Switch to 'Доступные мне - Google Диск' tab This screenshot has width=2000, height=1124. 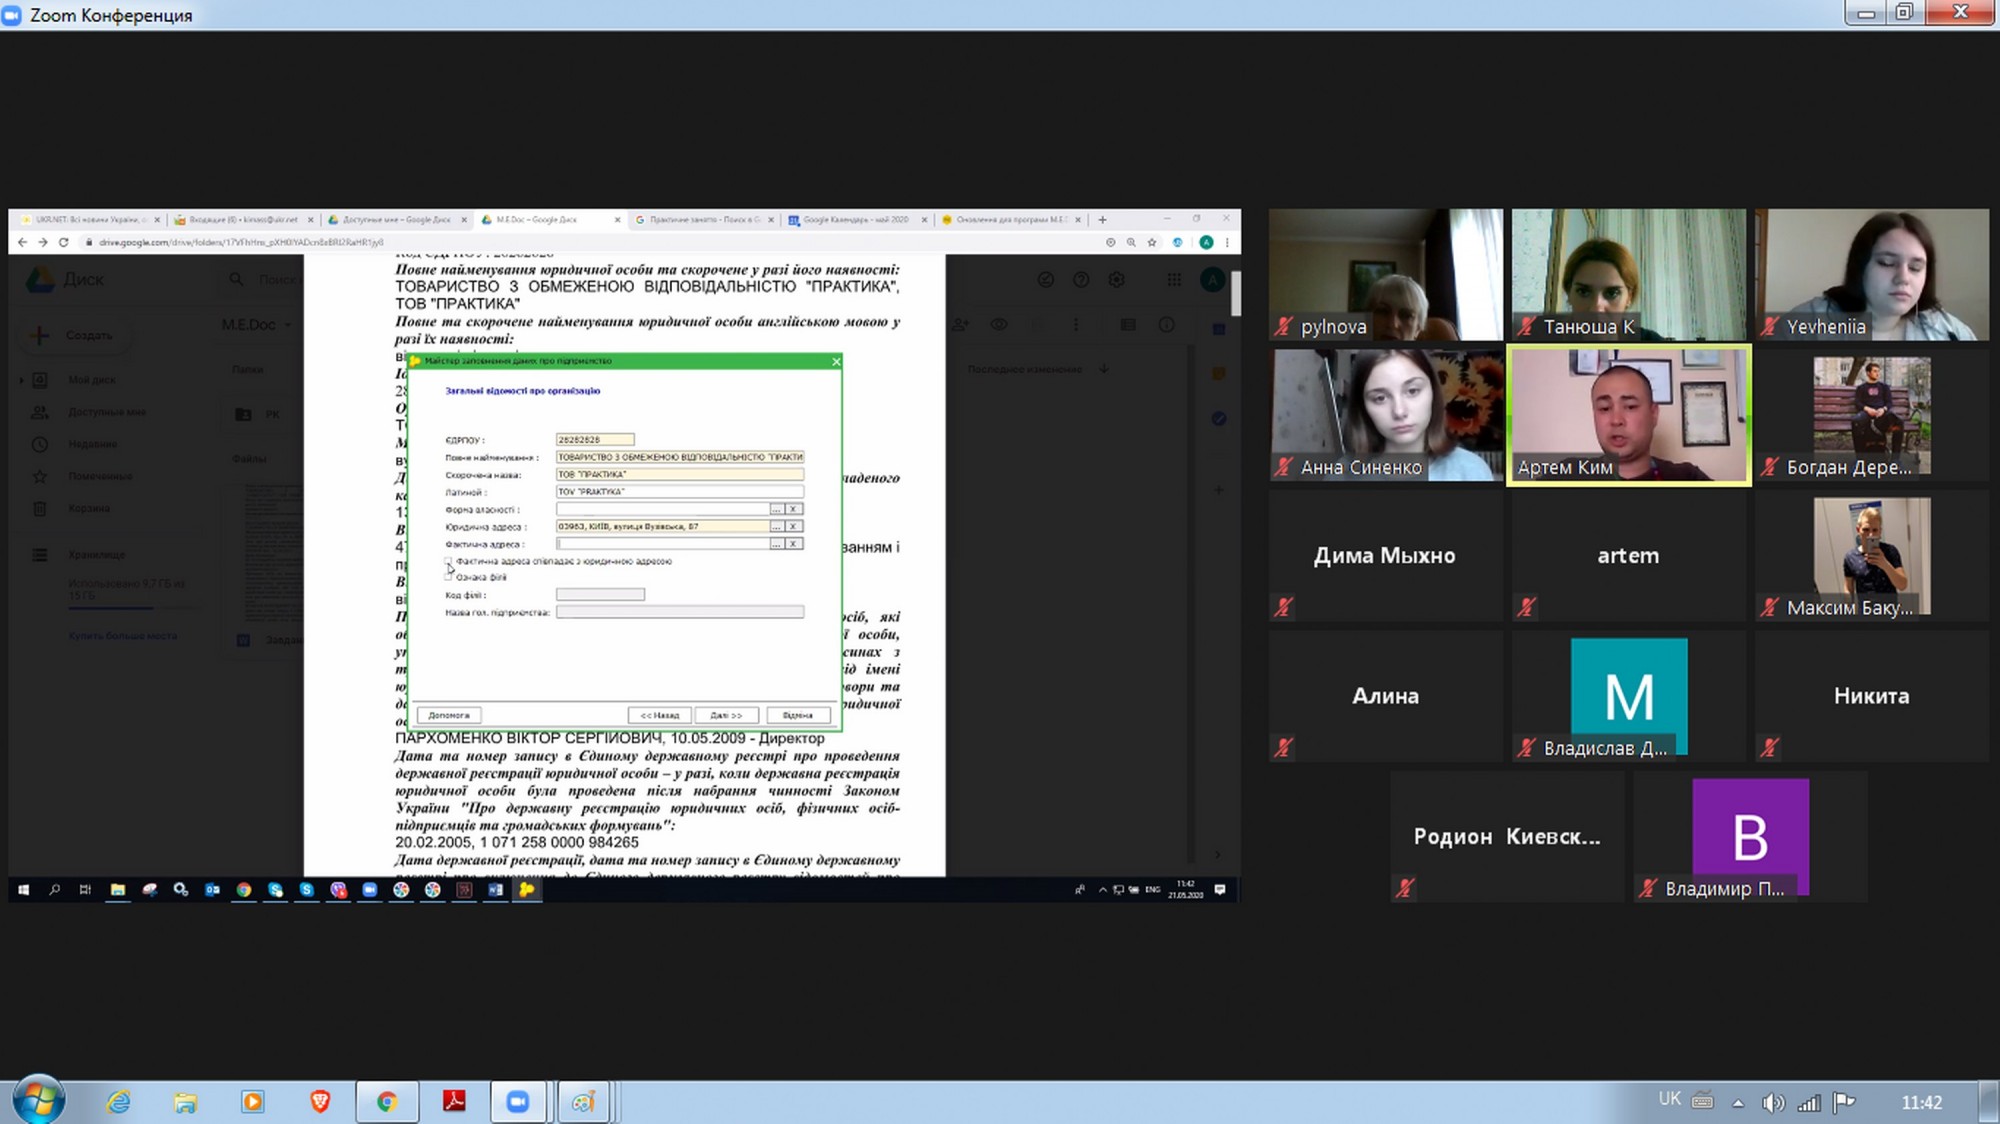(x=397, y=219)
